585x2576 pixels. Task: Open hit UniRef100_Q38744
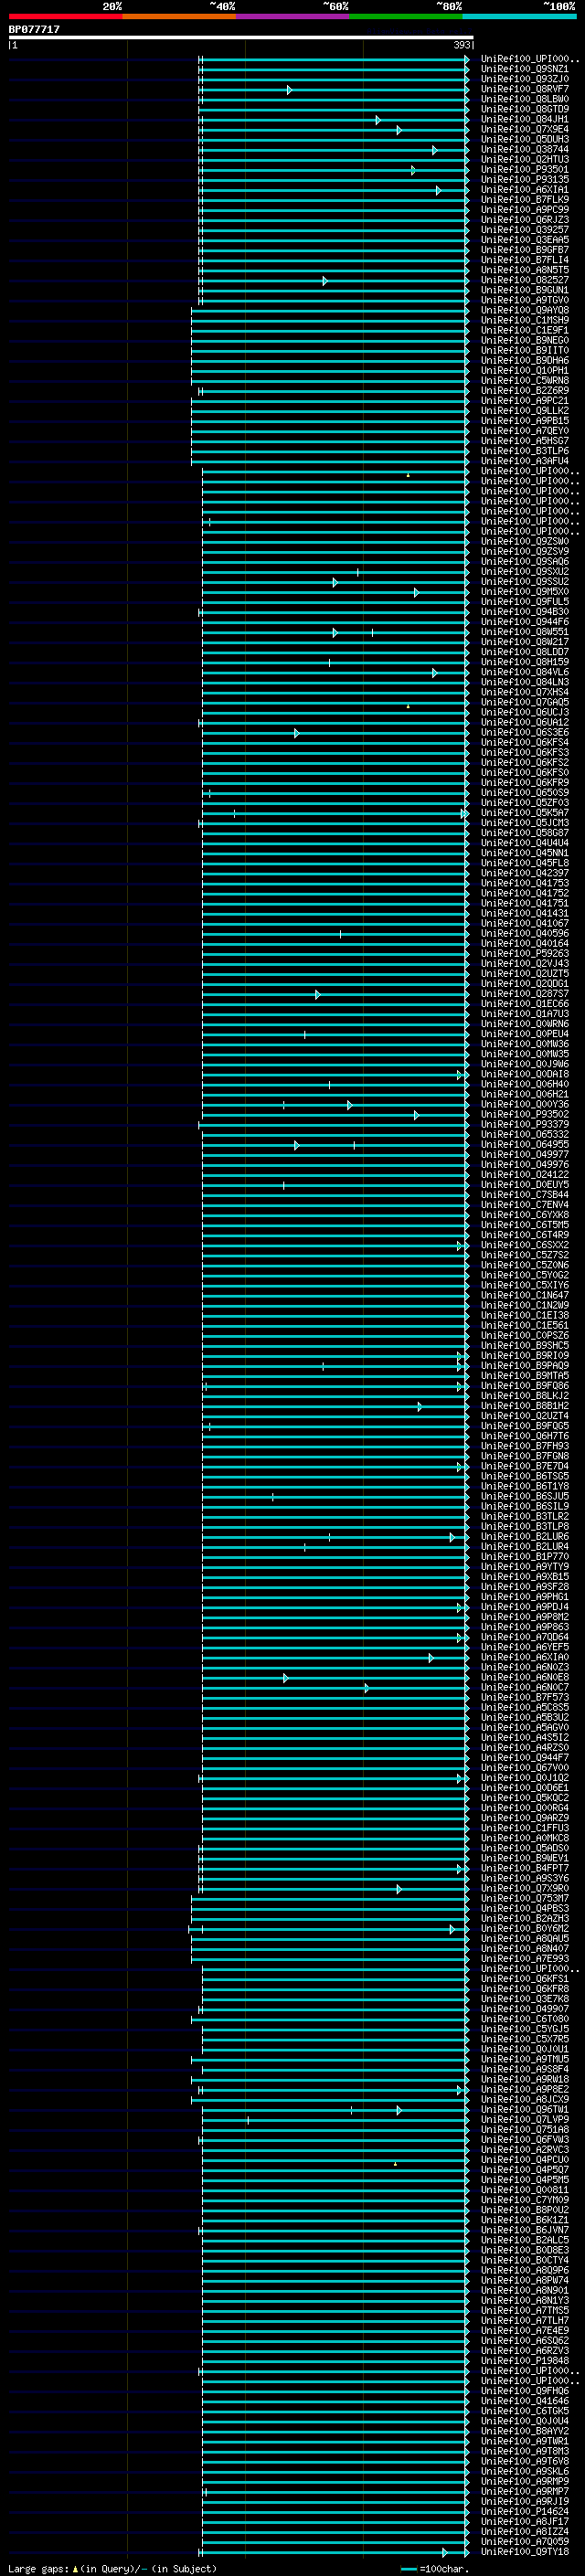point(525,150)
